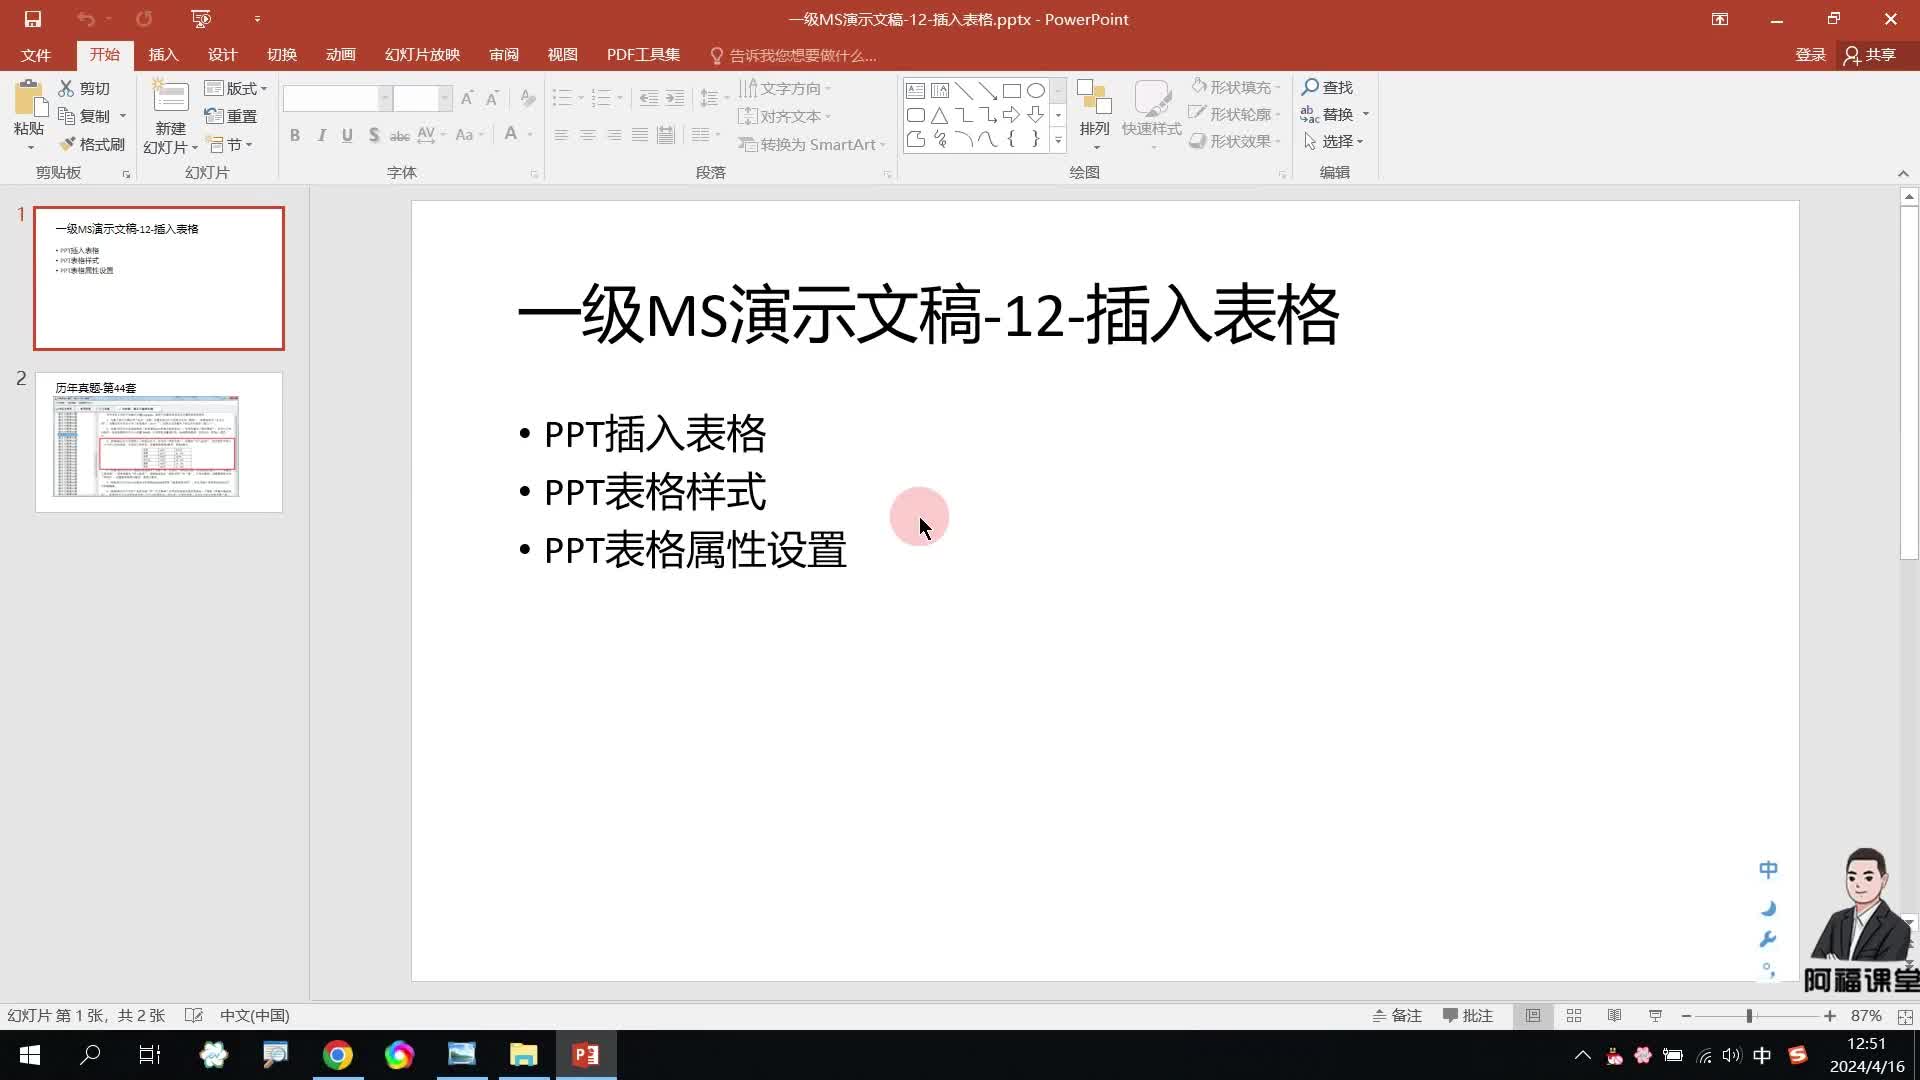Toggle Bold formatting
Image resolution: width=1920 pixels, height=1080 pixels.
coord(295,135)
